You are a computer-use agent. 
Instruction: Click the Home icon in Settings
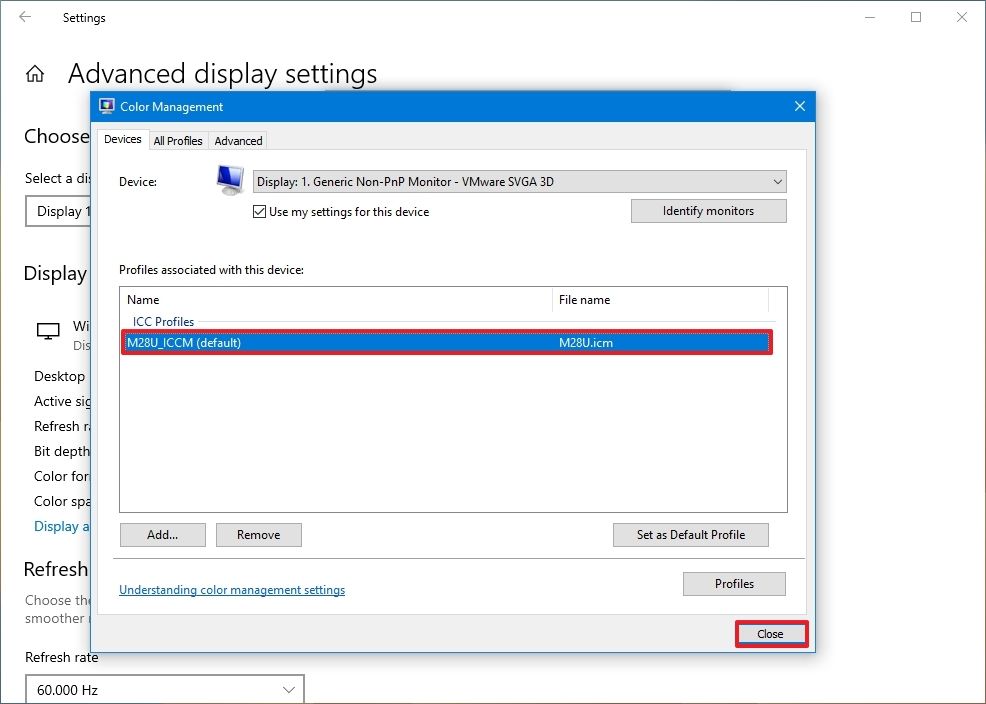coord(34,73)
